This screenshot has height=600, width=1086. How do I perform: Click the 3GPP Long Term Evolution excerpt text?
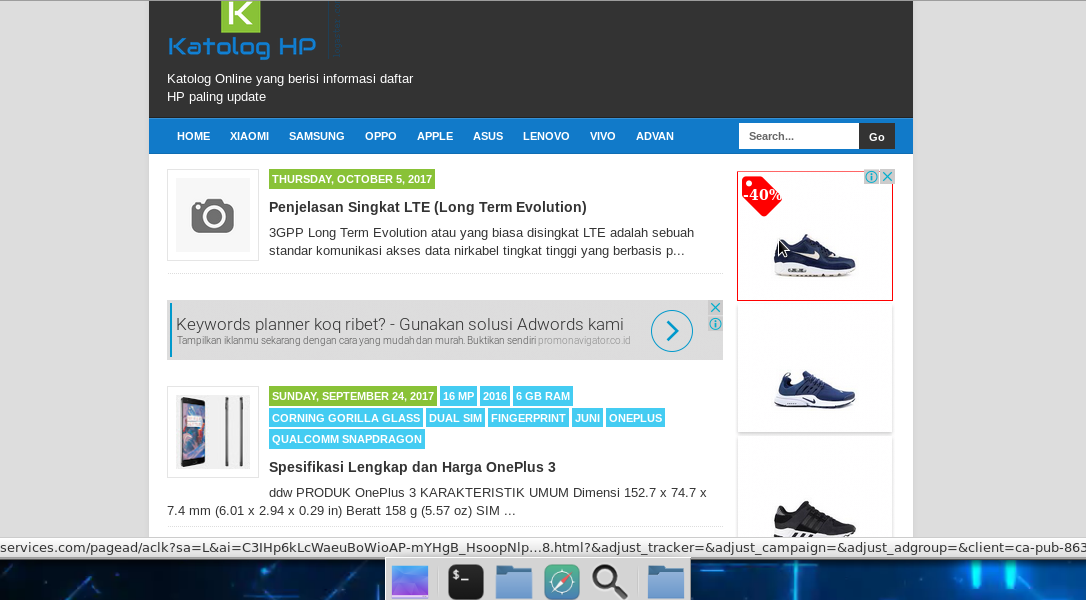click(x=481, y=242)
